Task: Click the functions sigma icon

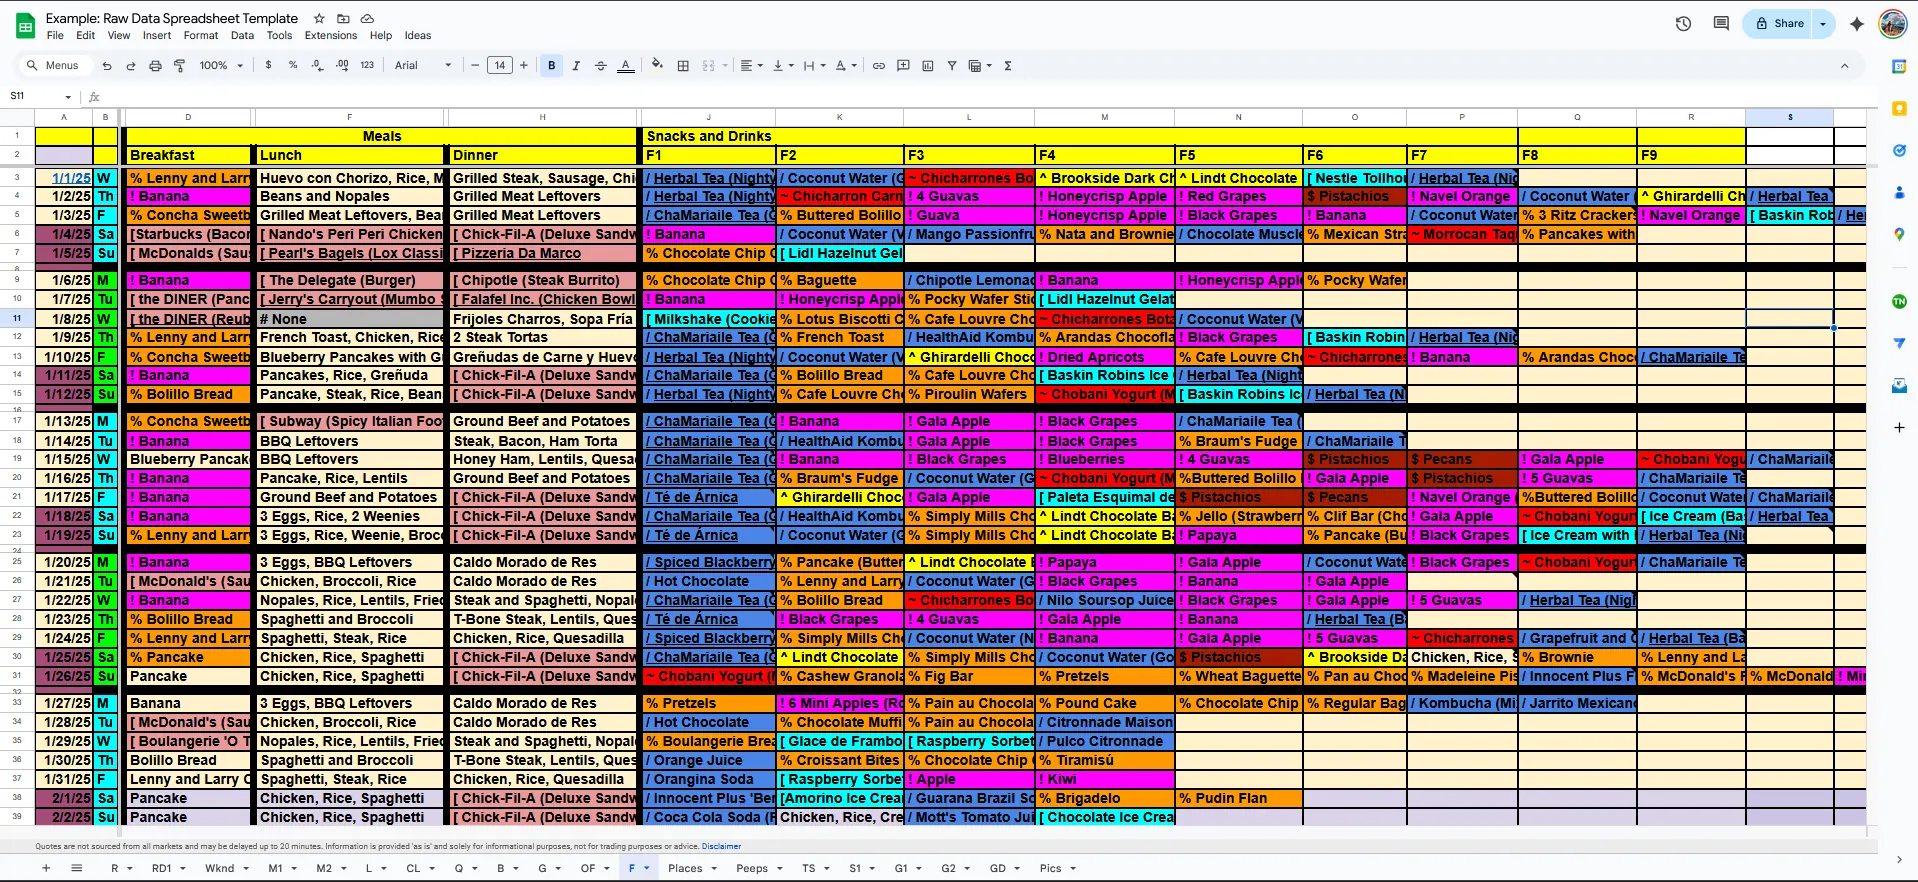Action: pos(1007,66)
